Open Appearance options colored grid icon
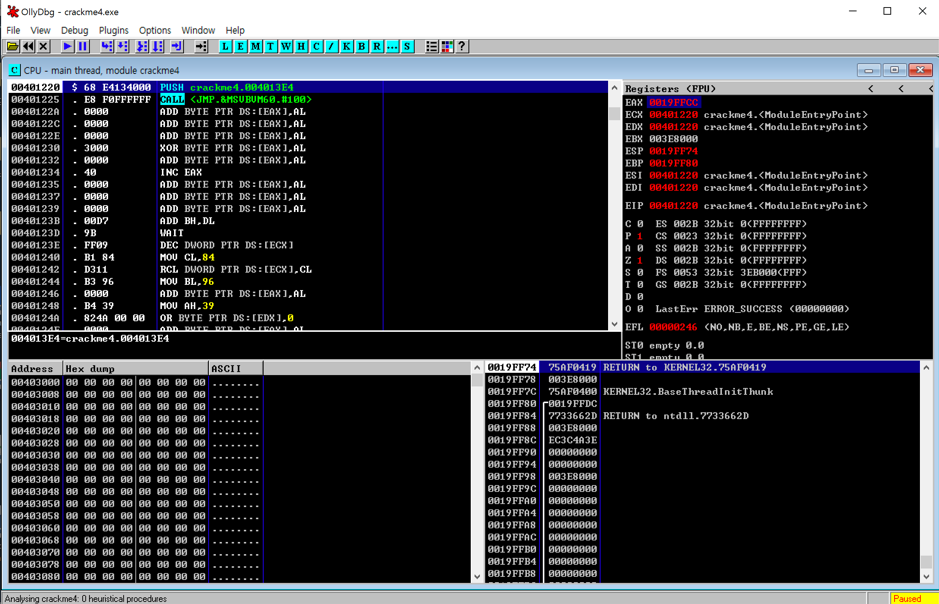 point(447,46)
